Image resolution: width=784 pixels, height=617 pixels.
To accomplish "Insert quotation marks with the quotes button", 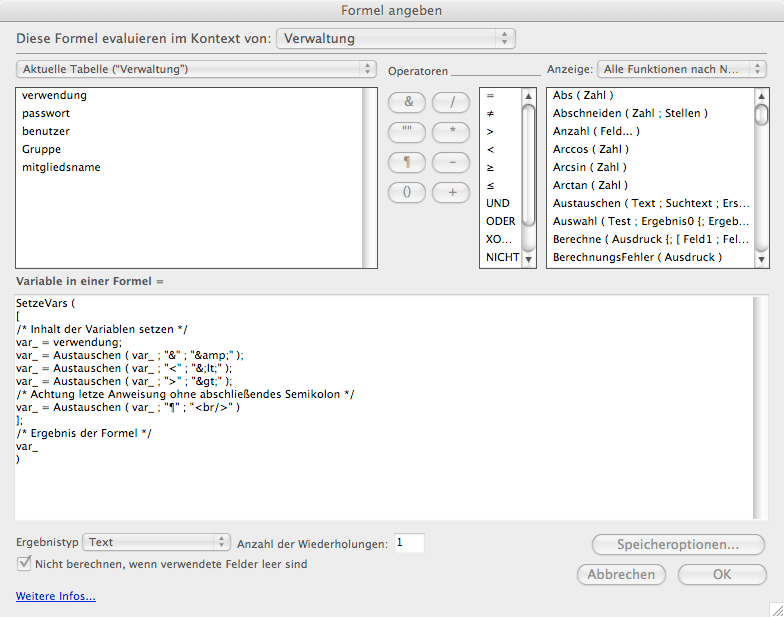I will [x=407, y=131].
